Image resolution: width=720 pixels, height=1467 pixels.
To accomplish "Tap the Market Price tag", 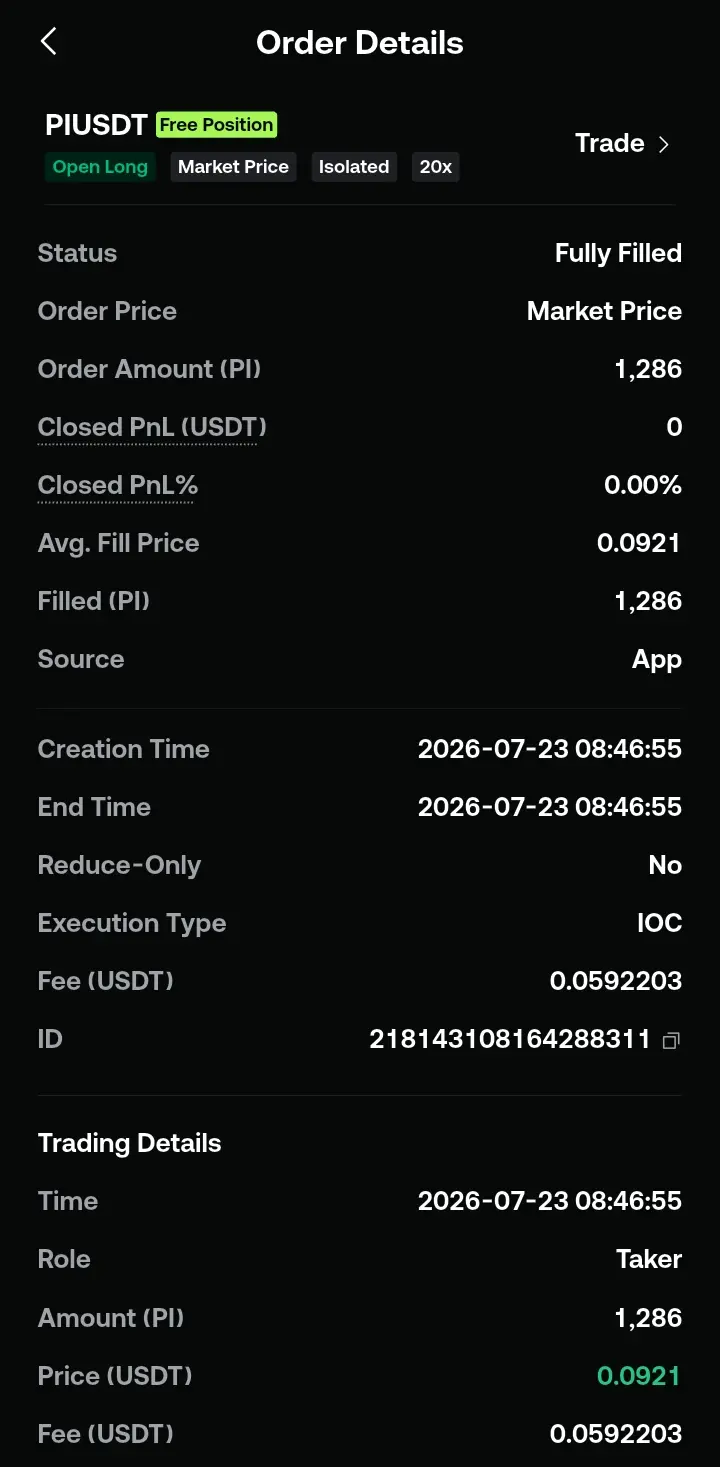I will click(x=233, y=167).
